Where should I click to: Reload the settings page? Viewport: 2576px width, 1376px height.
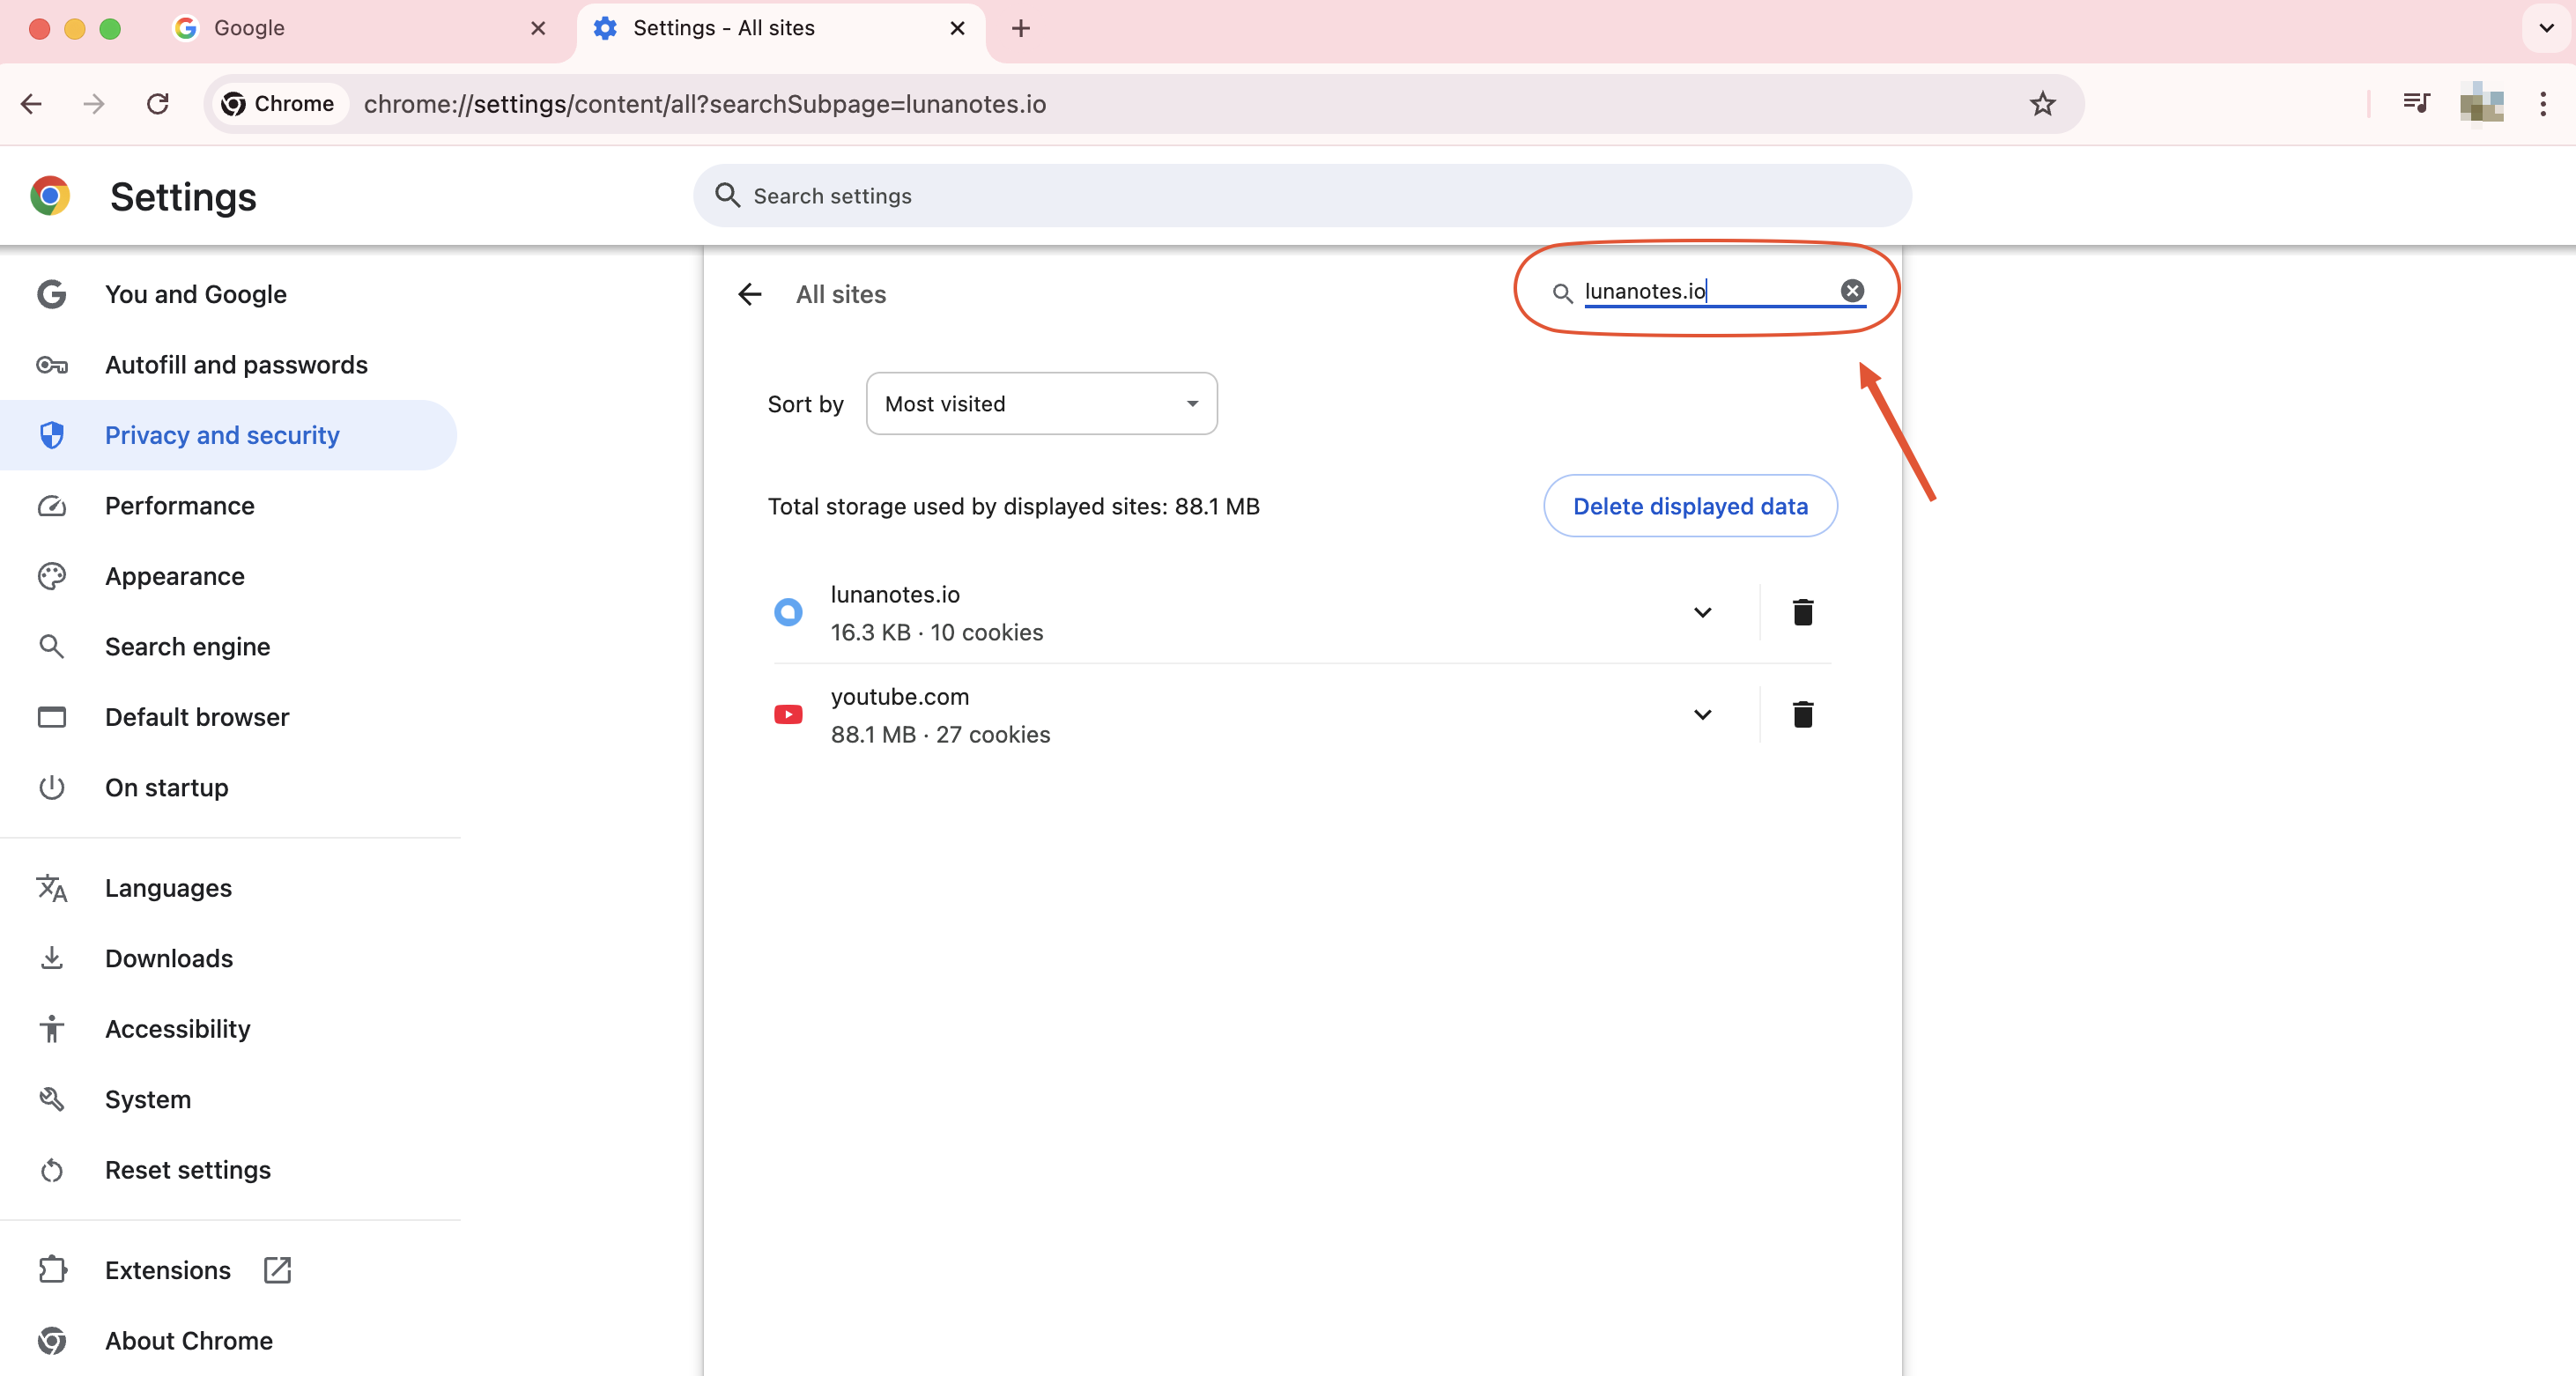coord(158,104)
